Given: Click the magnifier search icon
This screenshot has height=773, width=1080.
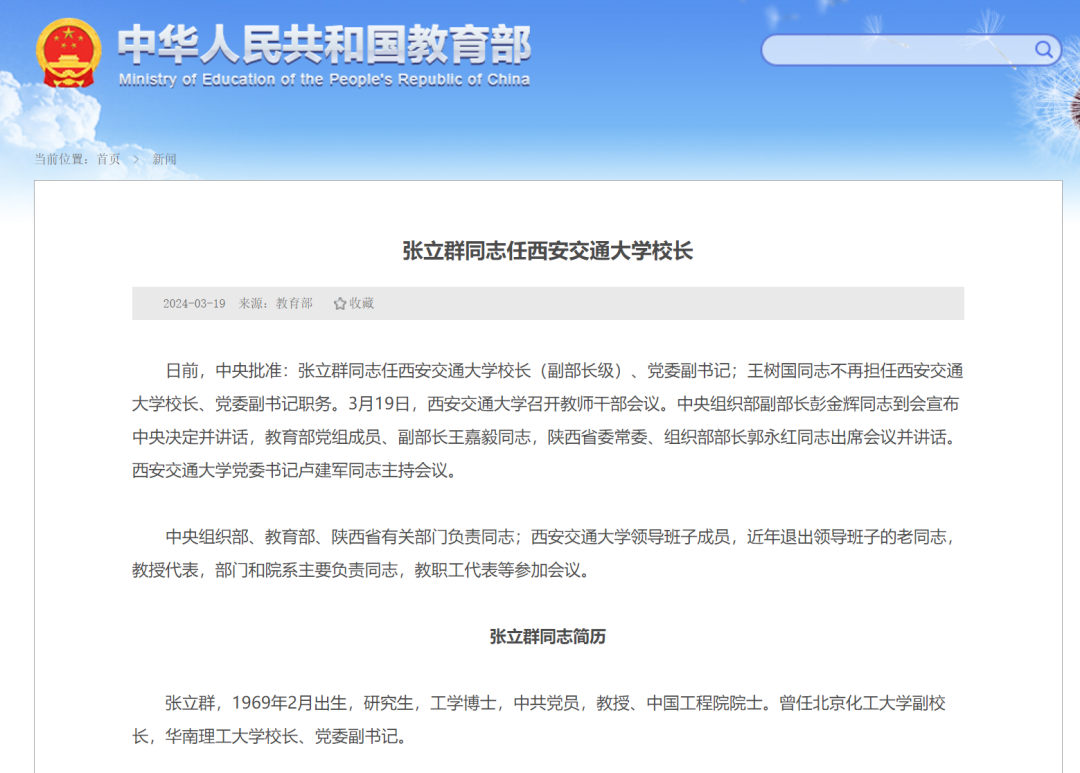Looking at the screenshot, I should 1043,49.
